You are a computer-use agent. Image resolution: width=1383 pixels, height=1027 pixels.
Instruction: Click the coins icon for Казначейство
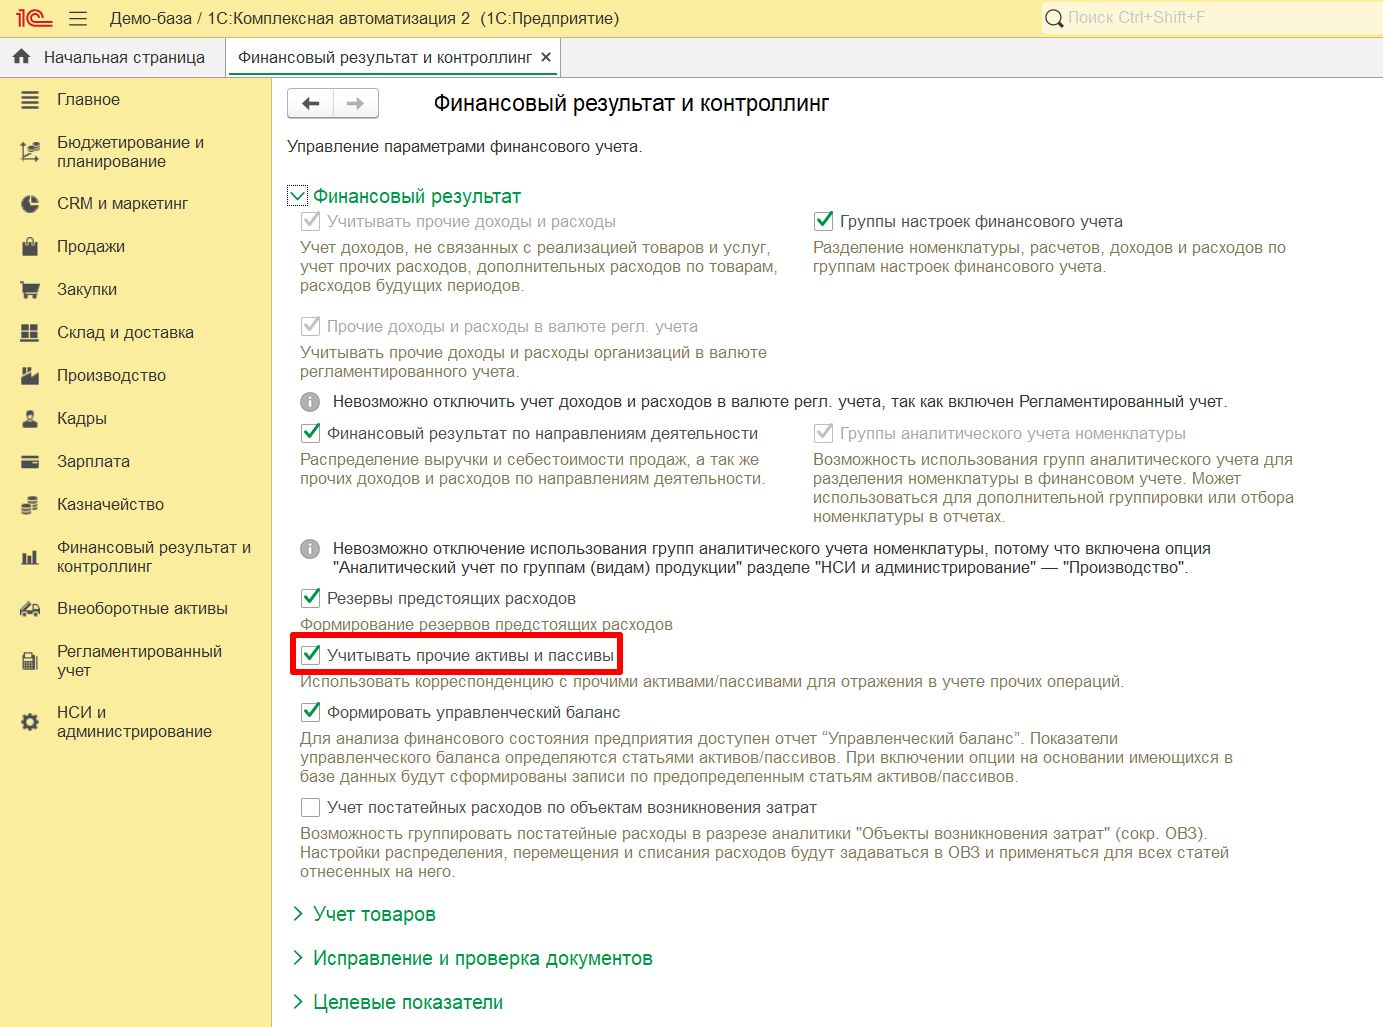30,505
